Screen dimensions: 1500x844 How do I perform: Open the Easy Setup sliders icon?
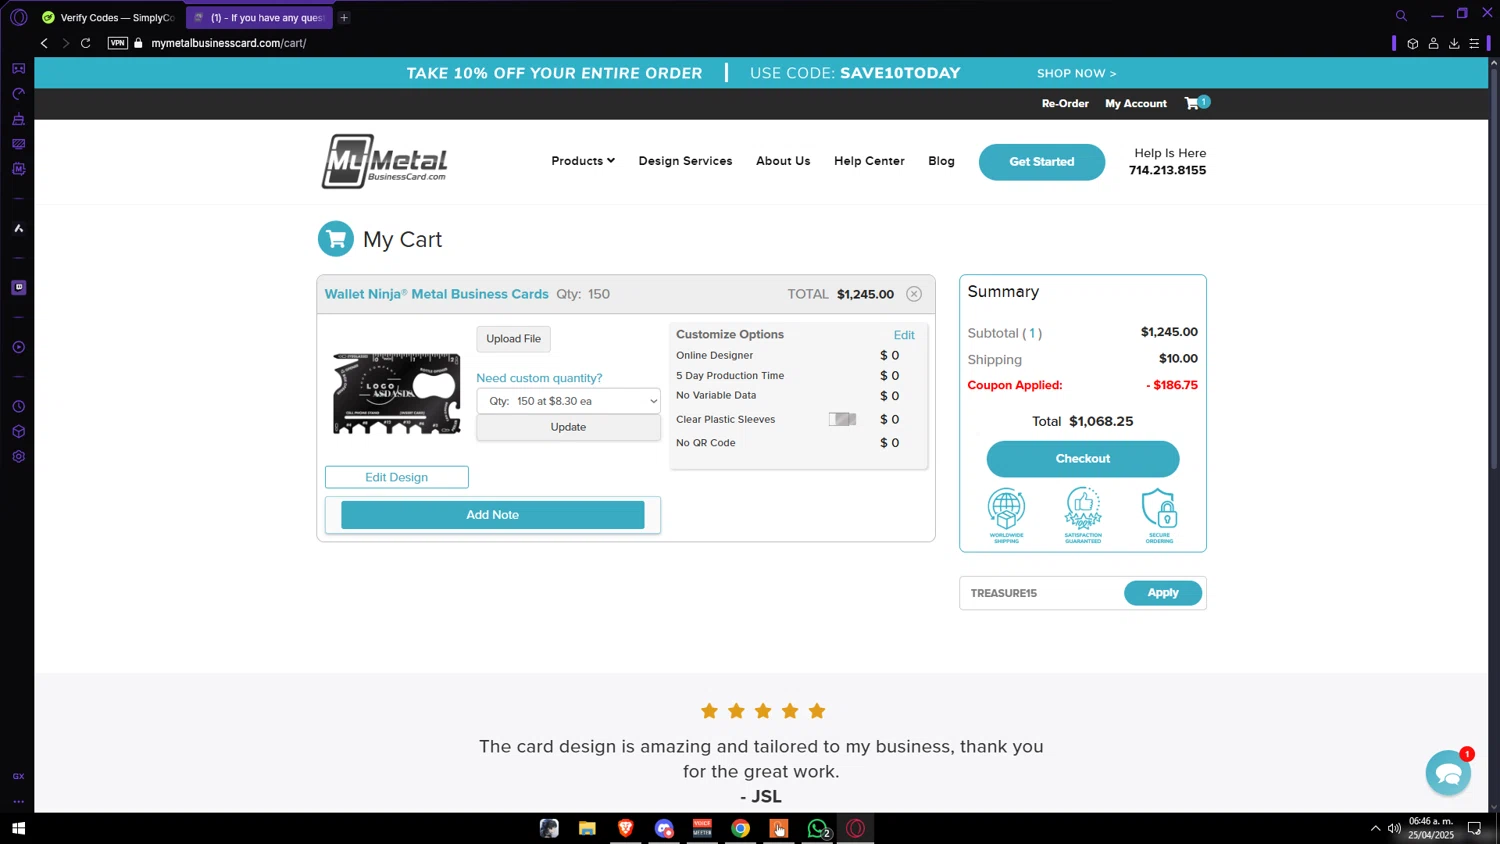(1474, 43)
